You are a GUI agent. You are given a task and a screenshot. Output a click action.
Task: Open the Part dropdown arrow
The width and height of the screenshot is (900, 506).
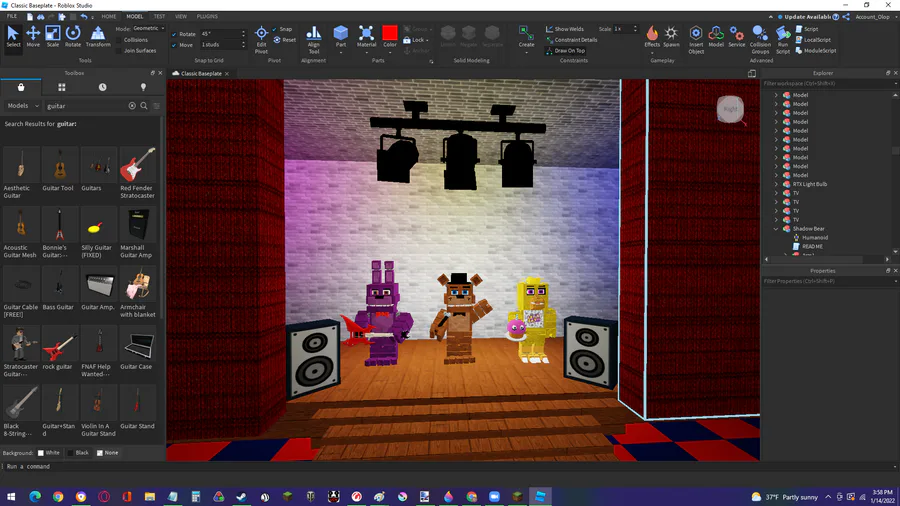[x=341, y=52]
